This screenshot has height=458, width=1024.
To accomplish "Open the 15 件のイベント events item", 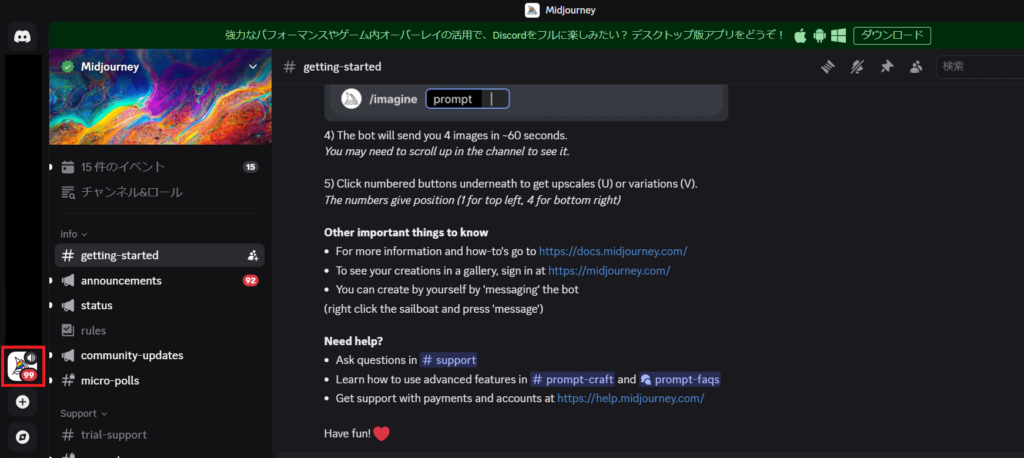I will [159, 167].
